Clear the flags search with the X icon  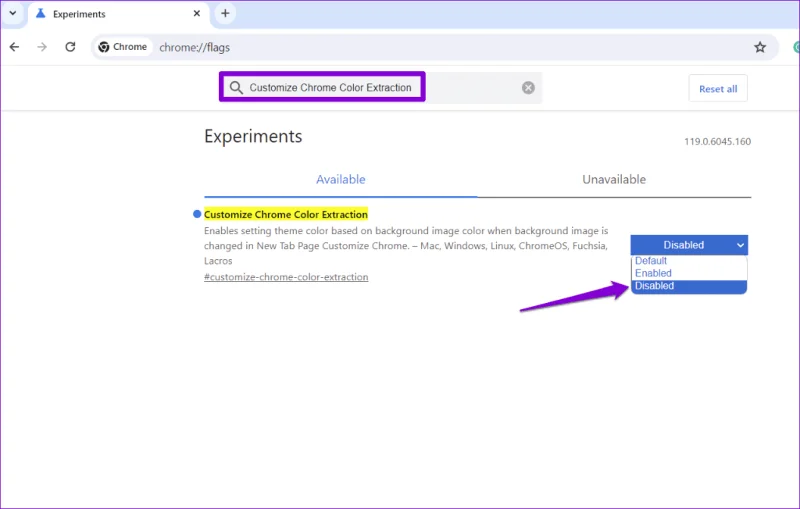click(x=528, y=88)
